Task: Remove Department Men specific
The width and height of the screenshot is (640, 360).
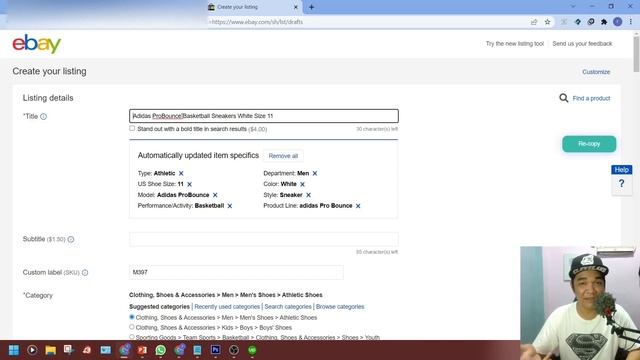Action: 315,173
